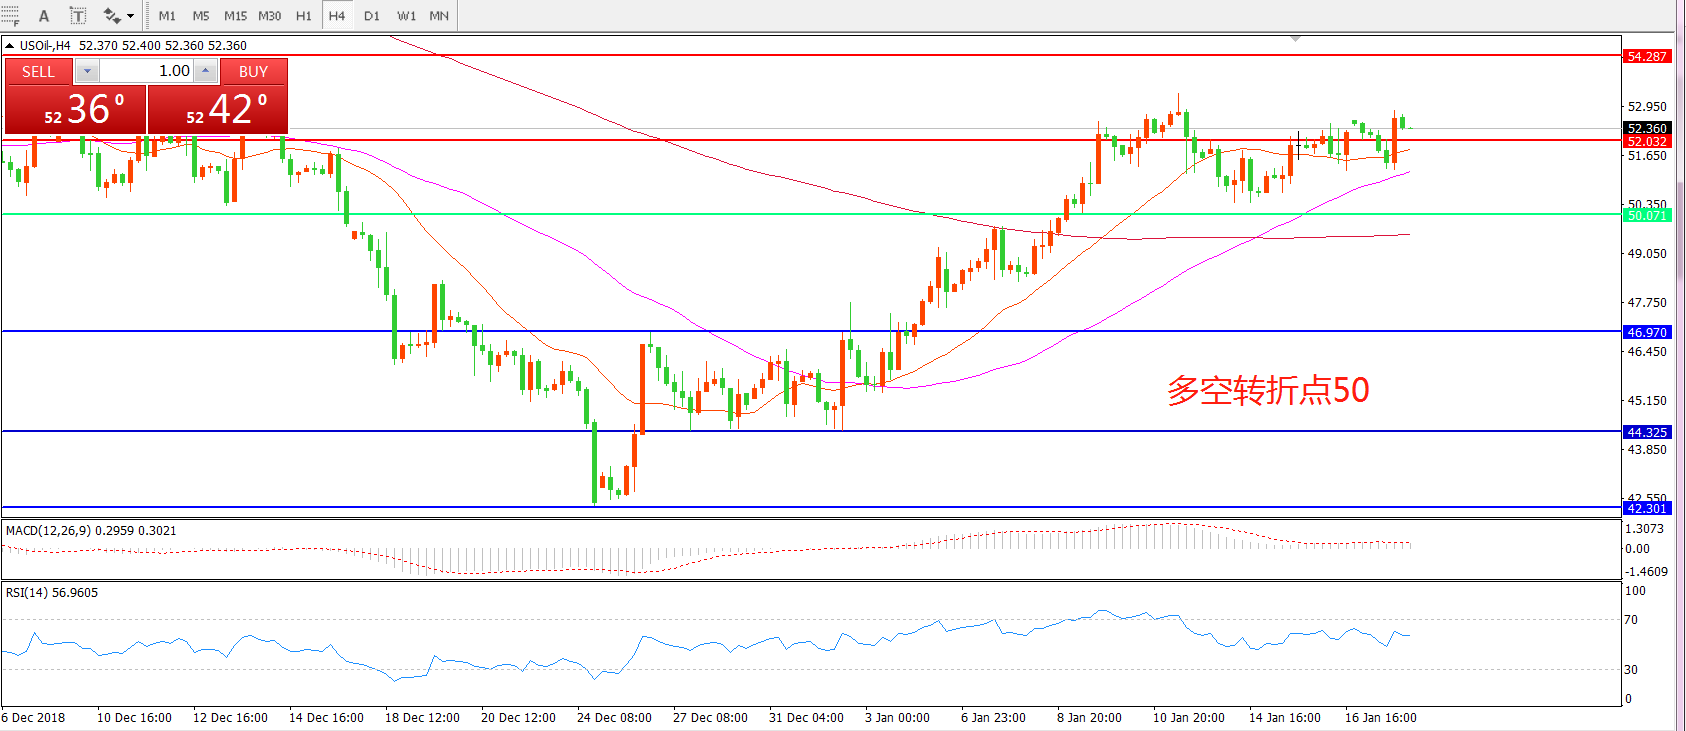The height and width of the screenshot is (731, 1686).
Task: Click the BUY button
Action: (253, 71)
